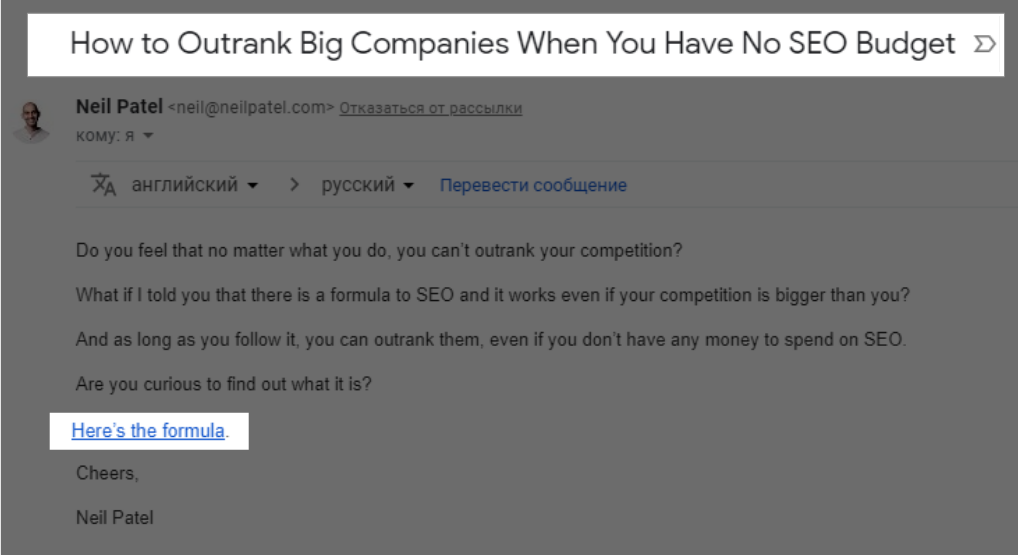Viewport: 1018px width, 555px height.
Task: Click the line Are you curious to find out
Action: 224,384
